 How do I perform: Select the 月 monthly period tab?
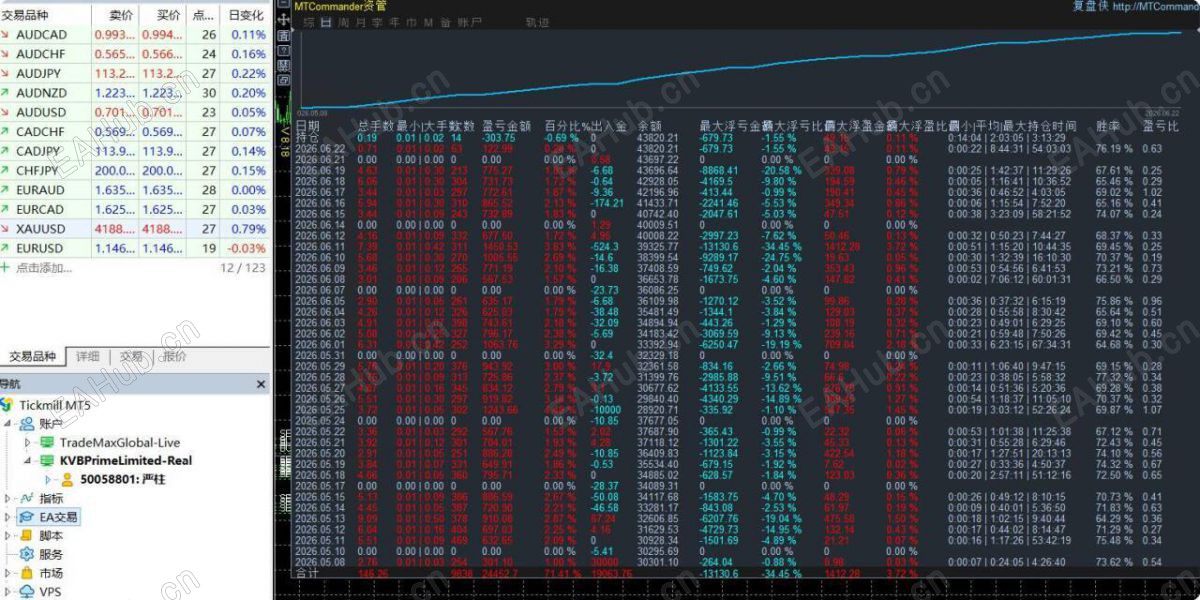360,22
